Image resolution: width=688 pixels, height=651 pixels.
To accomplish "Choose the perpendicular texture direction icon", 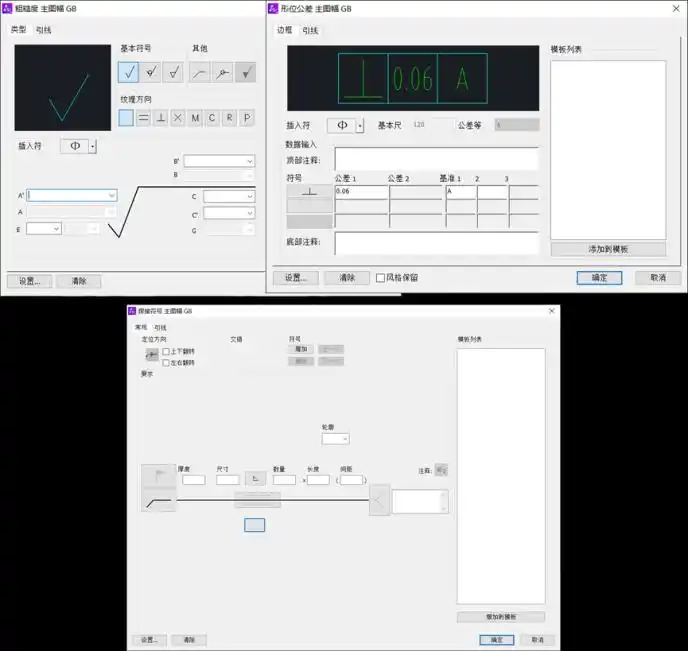I will (161, 118).
